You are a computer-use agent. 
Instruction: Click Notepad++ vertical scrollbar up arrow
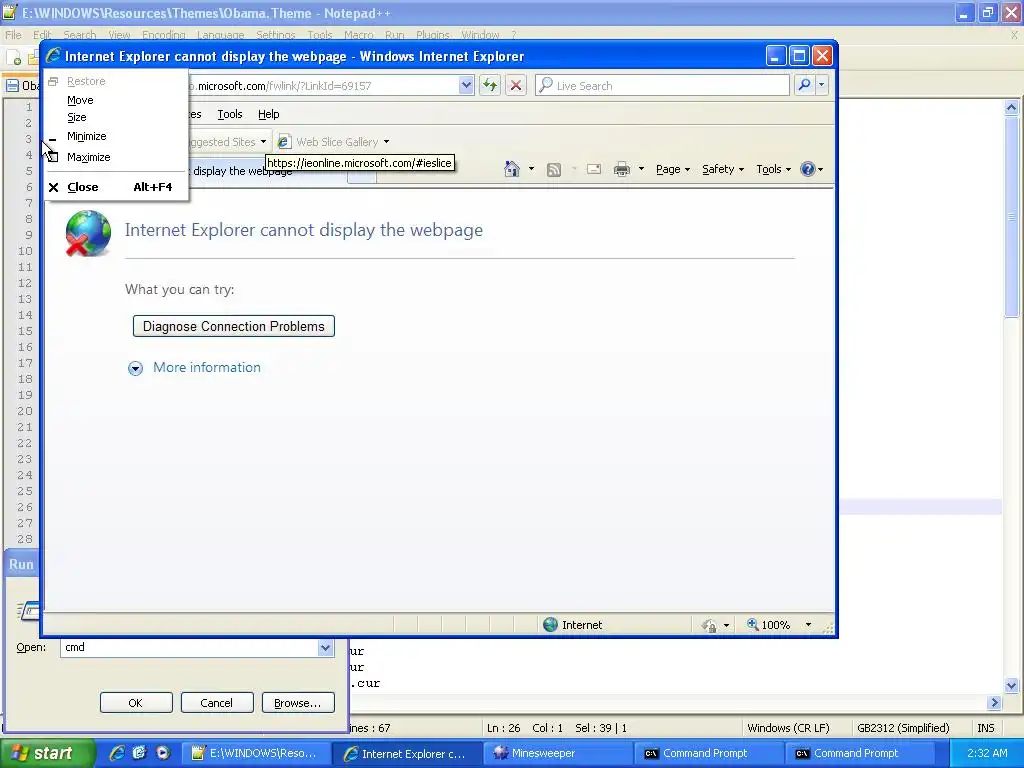[1011, 108]
